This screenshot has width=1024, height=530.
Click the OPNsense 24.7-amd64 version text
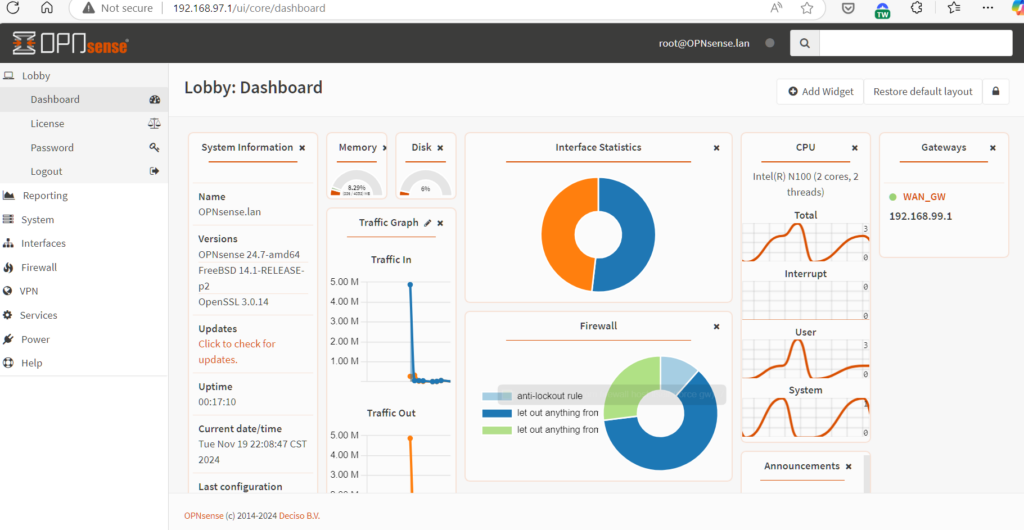click(x=249, y=255)
